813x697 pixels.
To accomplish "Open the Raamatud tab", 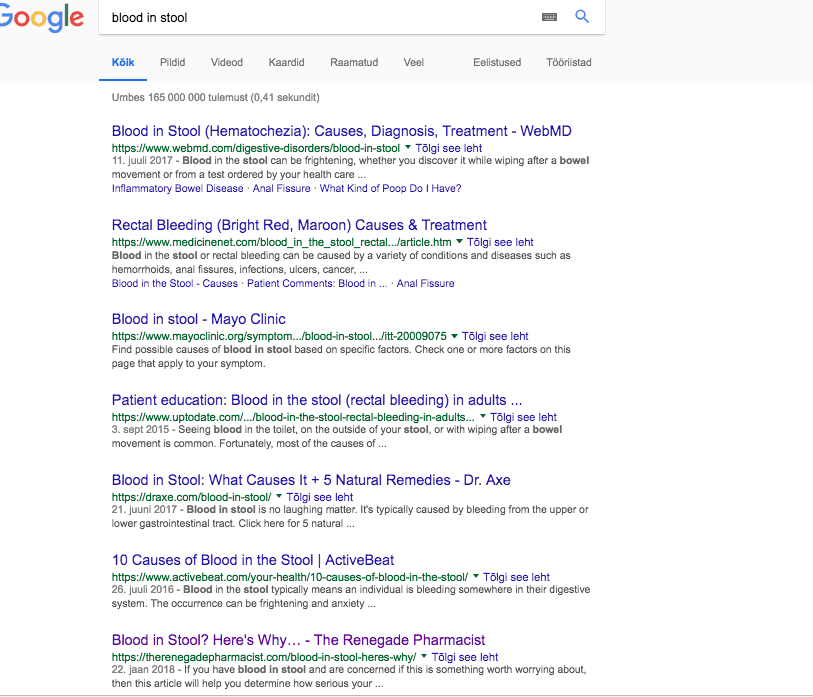I will 354,62.
